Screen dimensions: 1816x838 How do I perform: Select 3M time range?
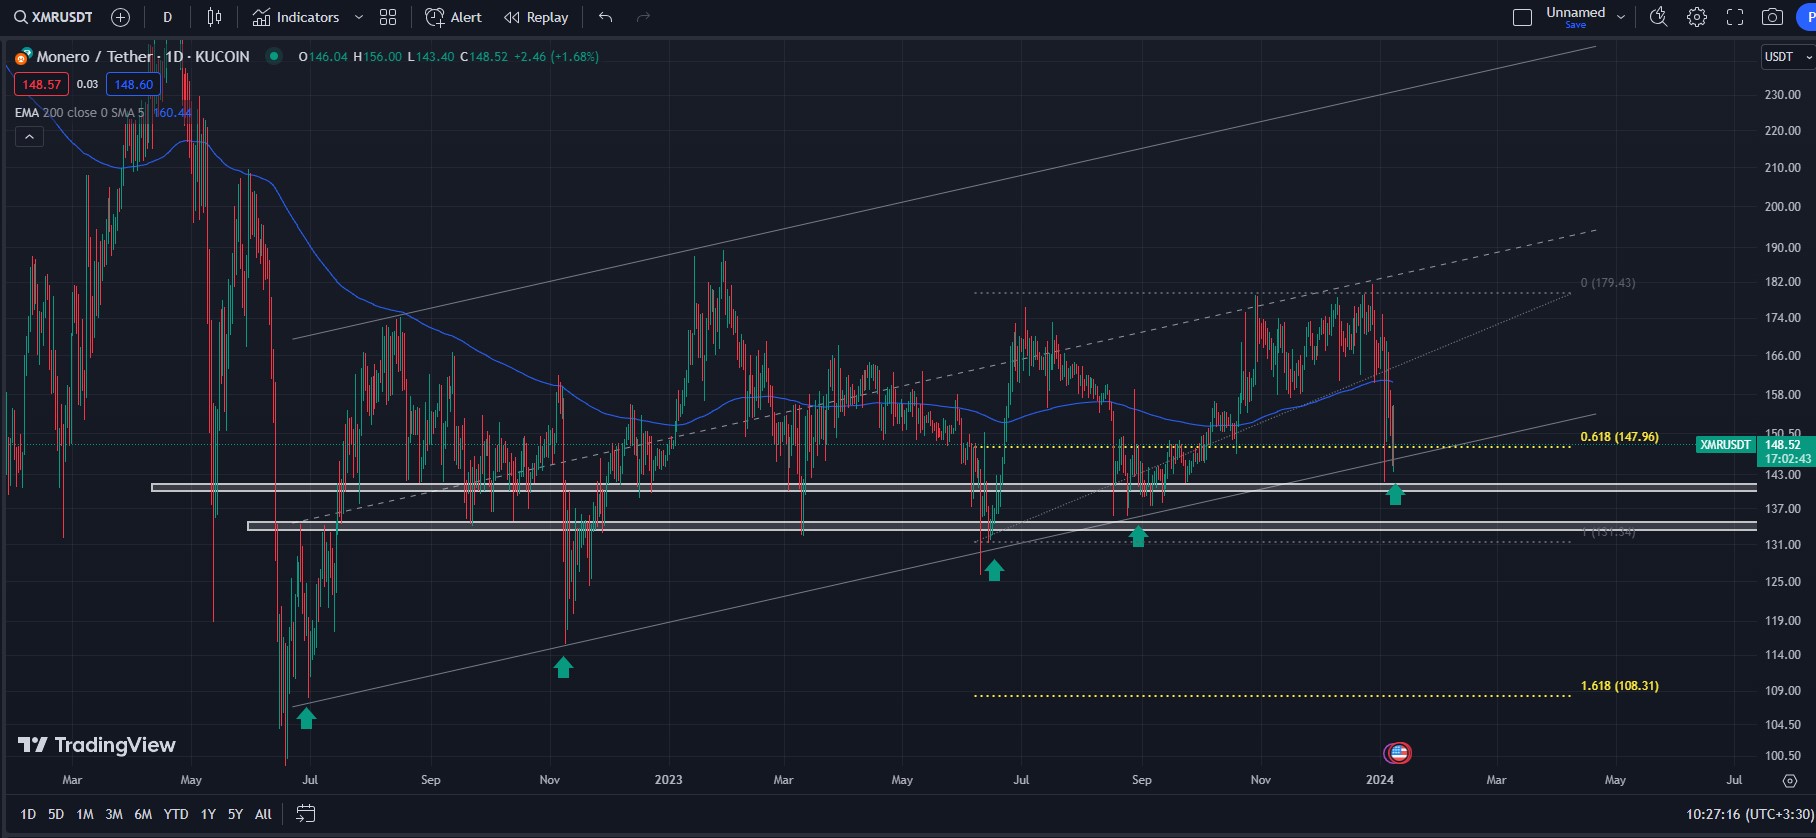(114, 814)
